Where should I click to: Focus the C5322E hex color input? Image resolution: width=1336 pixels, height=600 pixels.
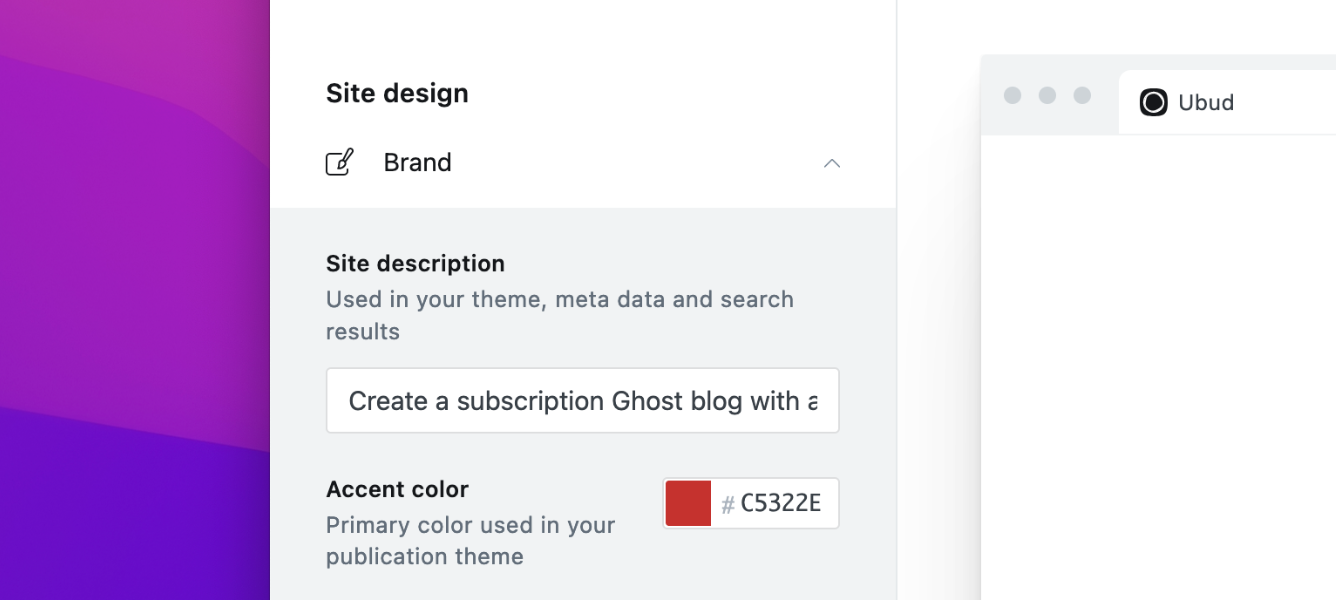pos(780,503)
